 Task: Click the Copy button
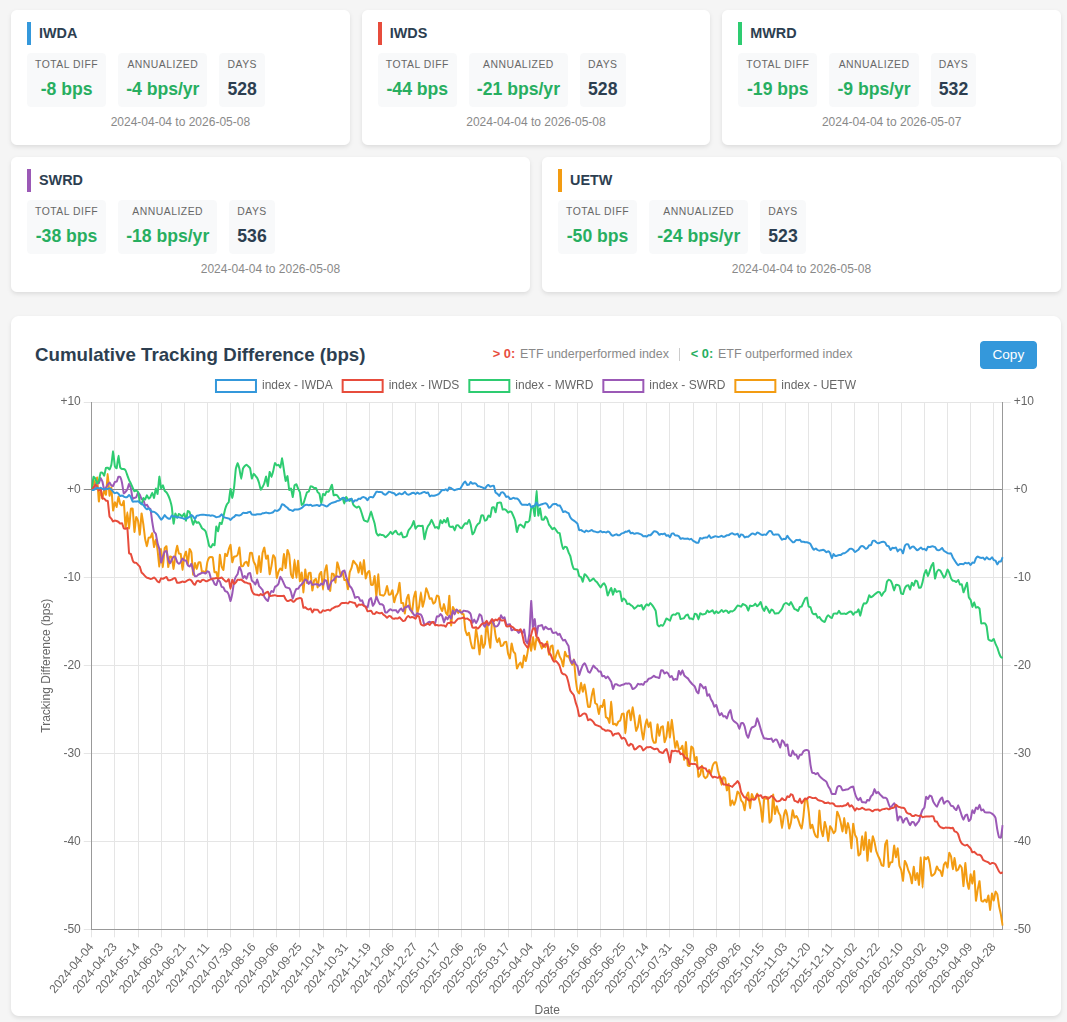(1008, 355)
